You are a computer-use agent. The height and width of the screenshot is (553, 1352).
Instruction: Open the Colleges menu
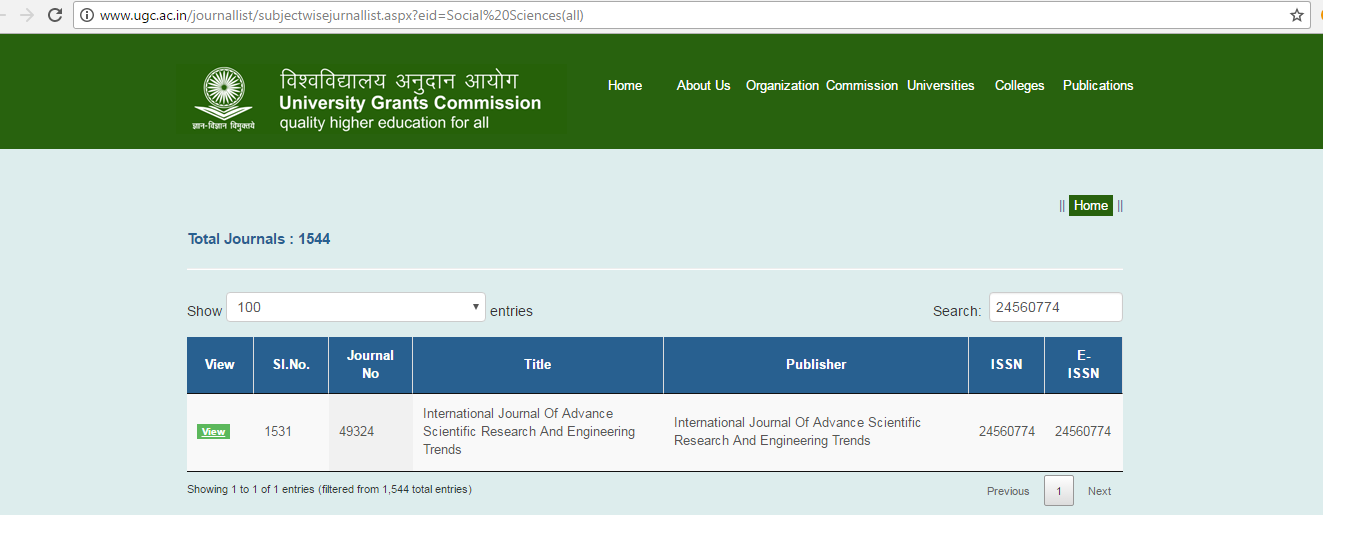coord(1019,85)
